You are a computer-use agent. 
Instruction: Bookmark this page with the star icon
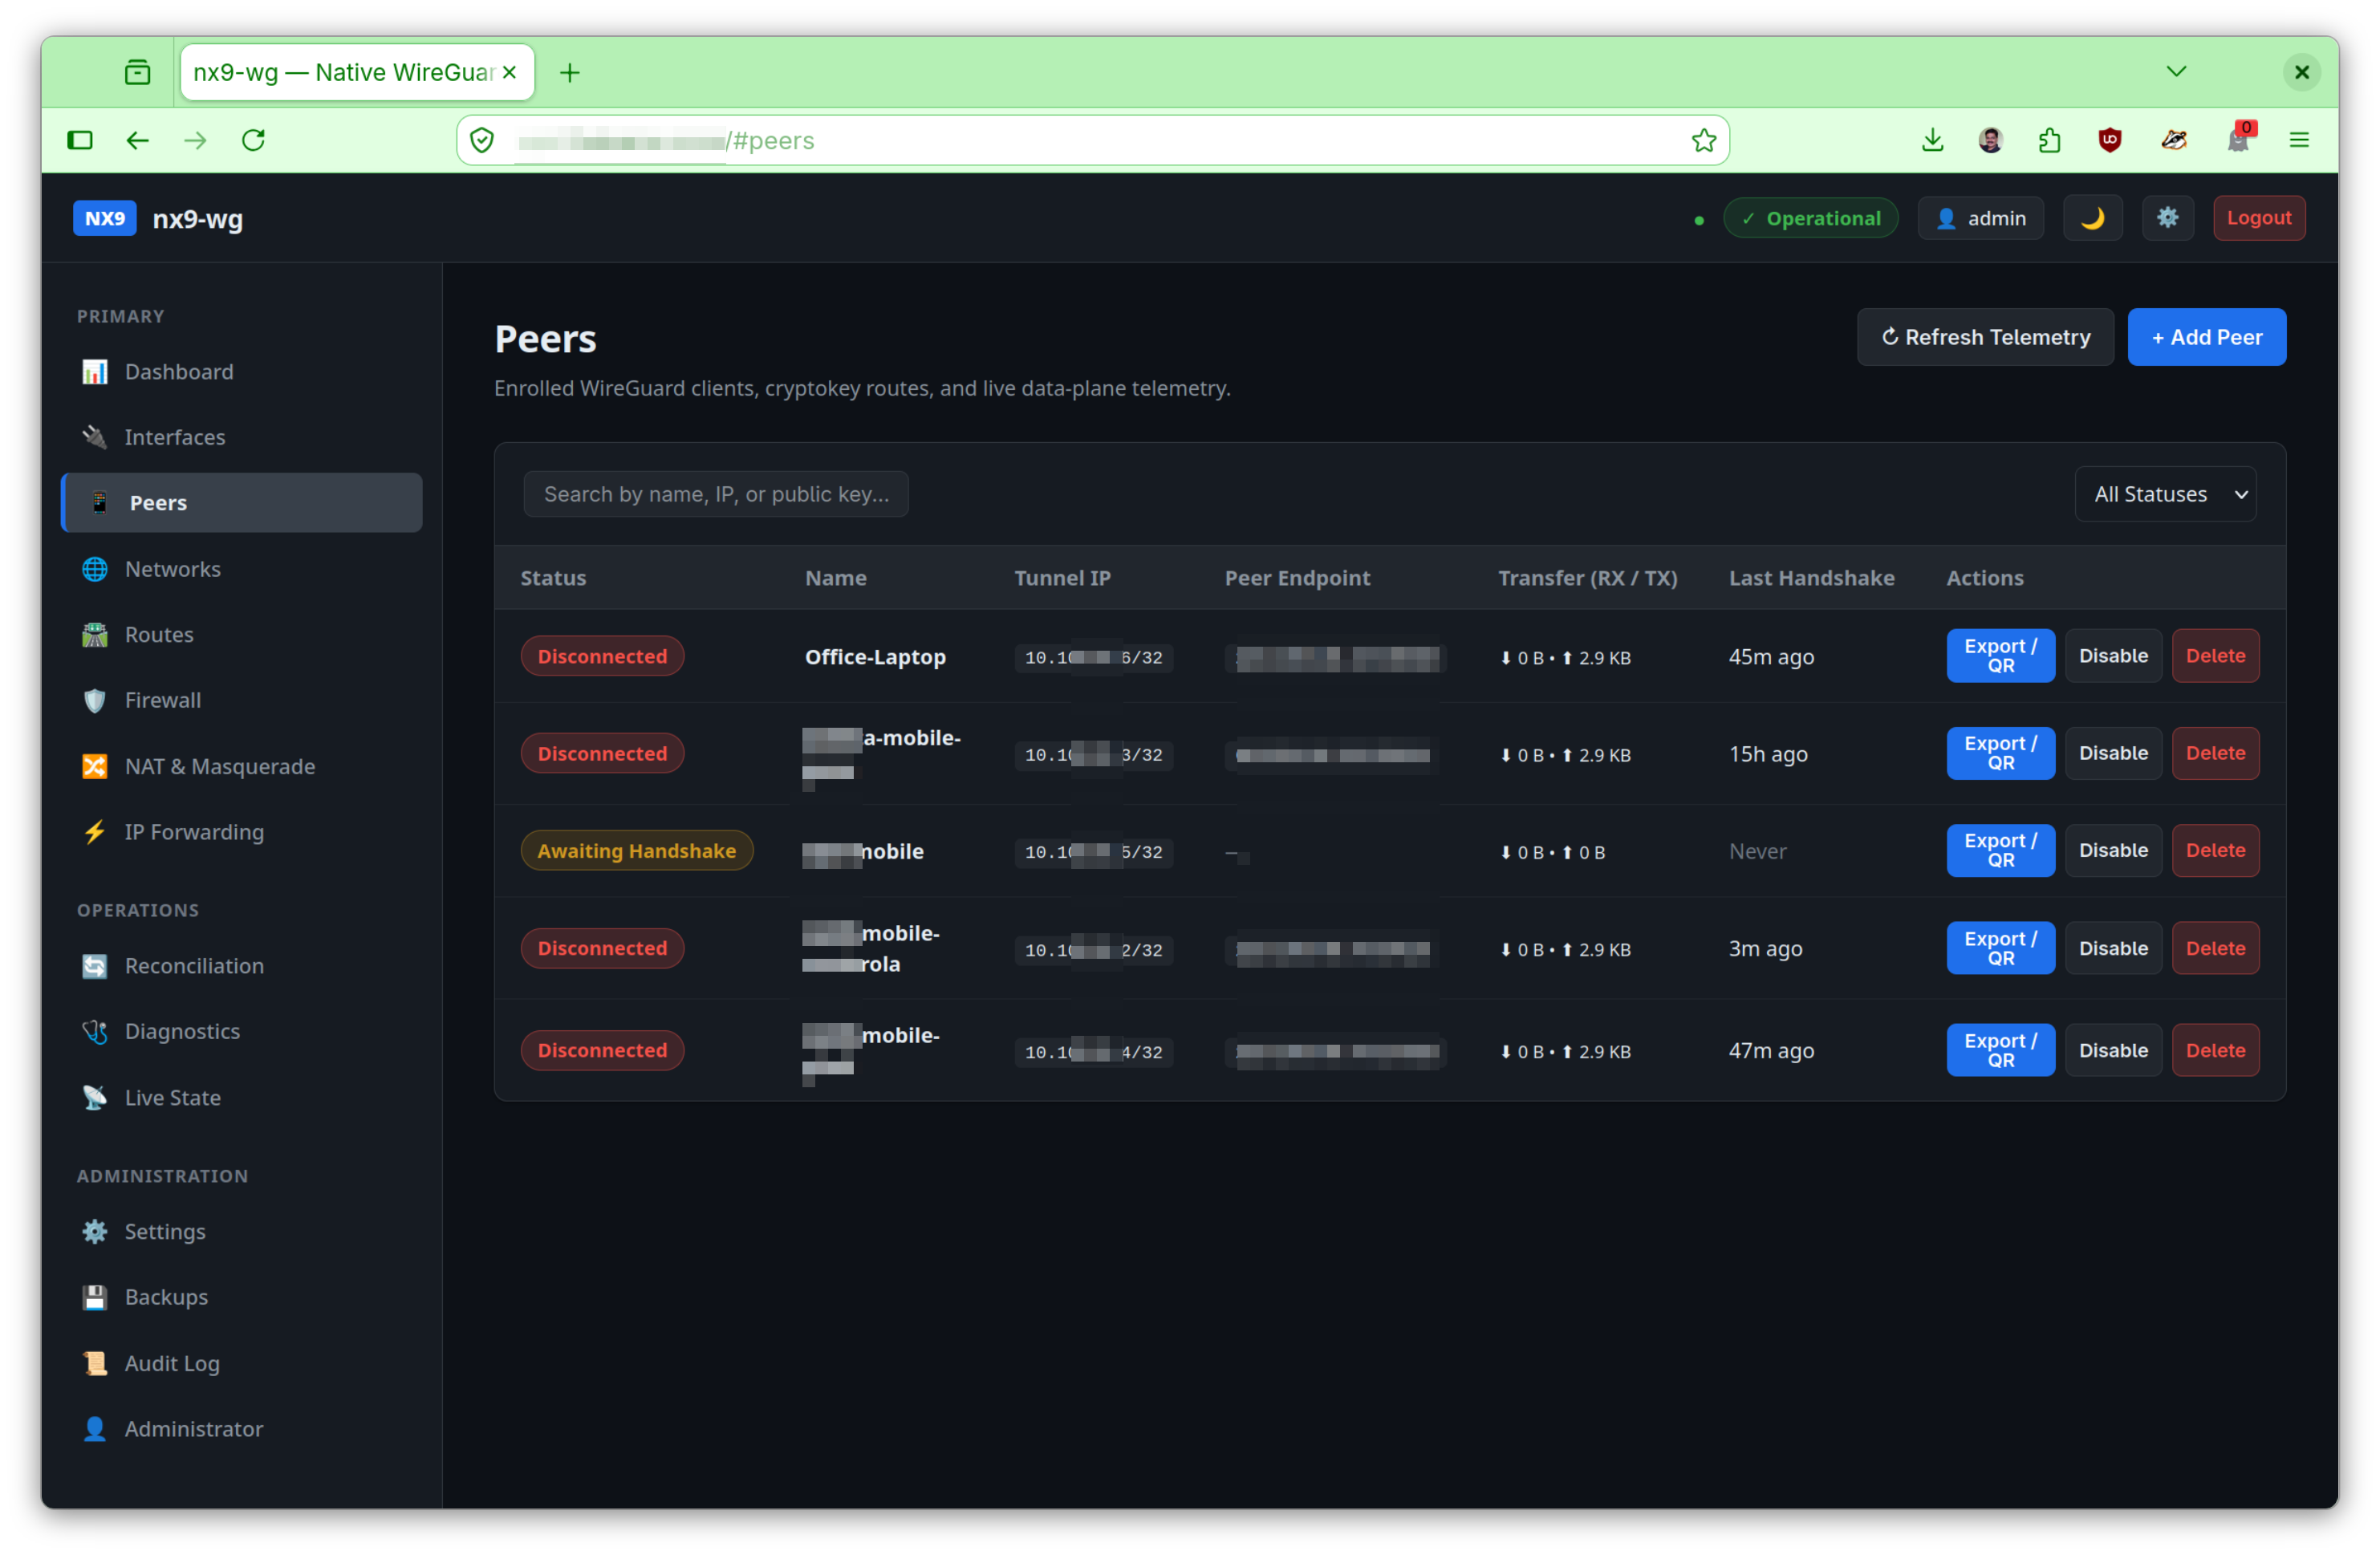(1703, 140)
